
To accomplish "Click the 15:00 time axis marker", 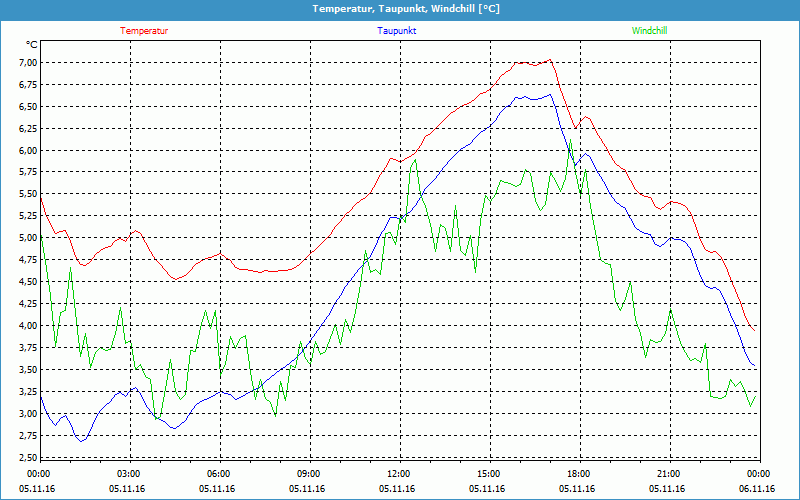I will click(488, 474).
